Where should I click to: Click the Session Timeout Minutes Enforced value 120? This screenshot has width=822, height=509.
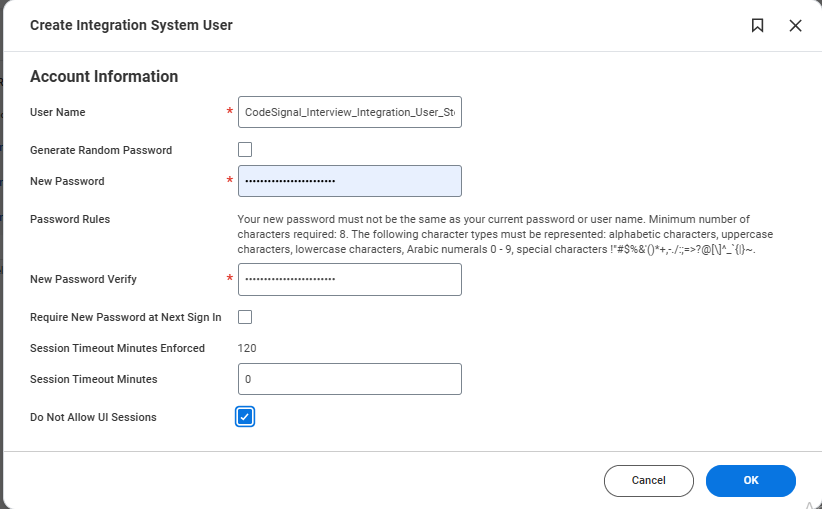pos(247,348)
